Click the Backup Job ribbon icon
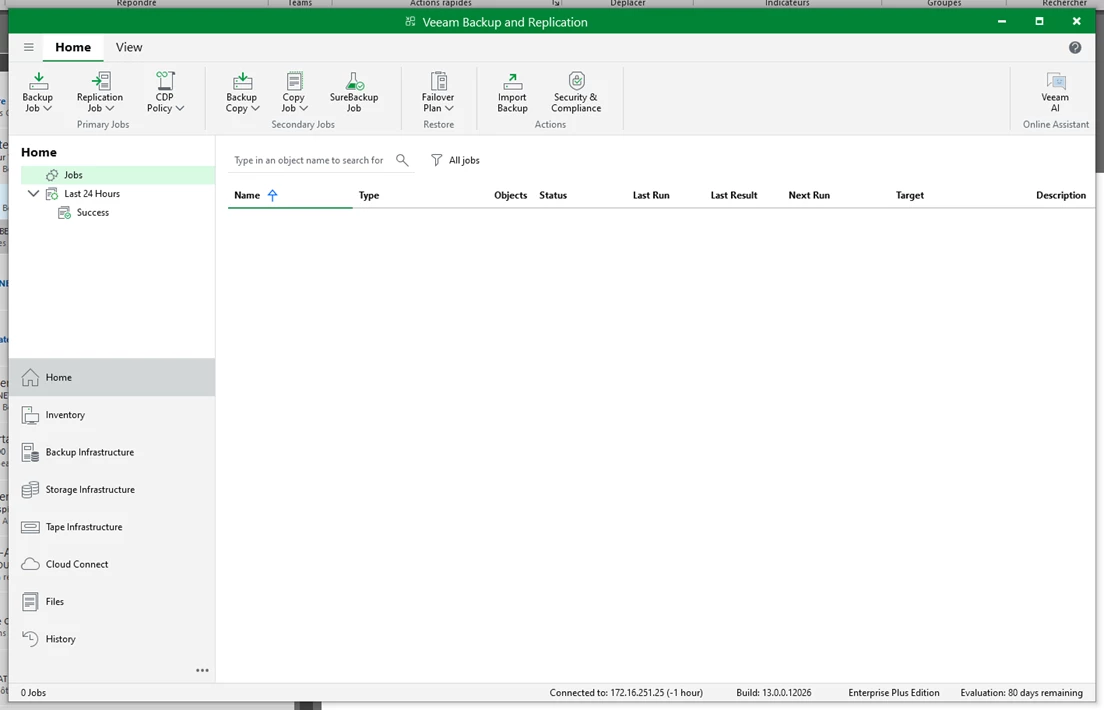Image resolution: width=1104 pixels, height=710 pixels. [x=38, y=81]
